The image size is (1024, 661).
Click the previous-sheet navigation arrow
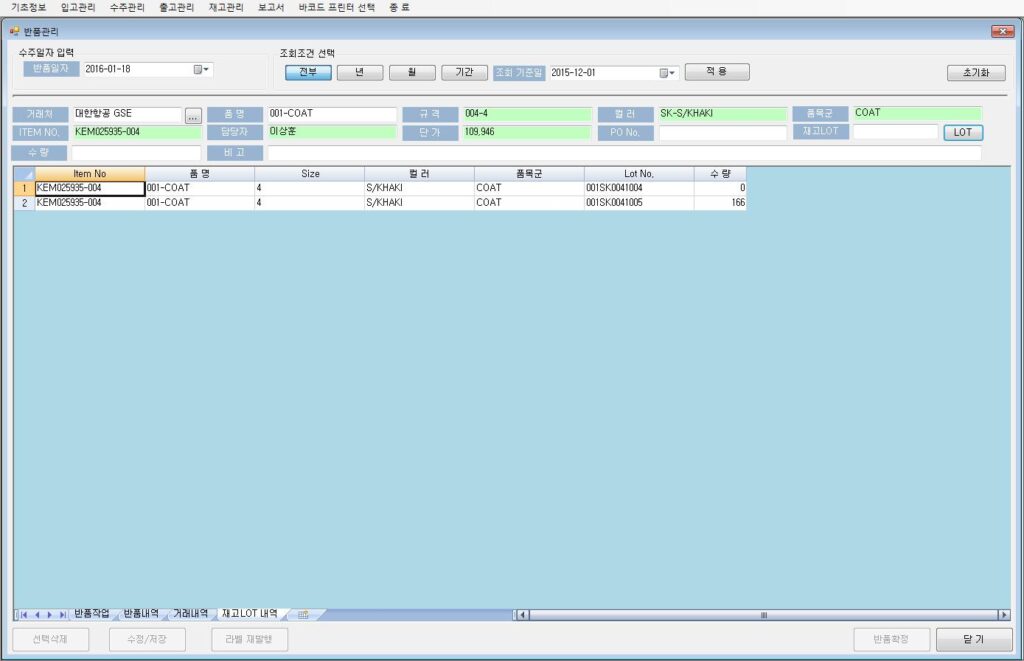36,614
